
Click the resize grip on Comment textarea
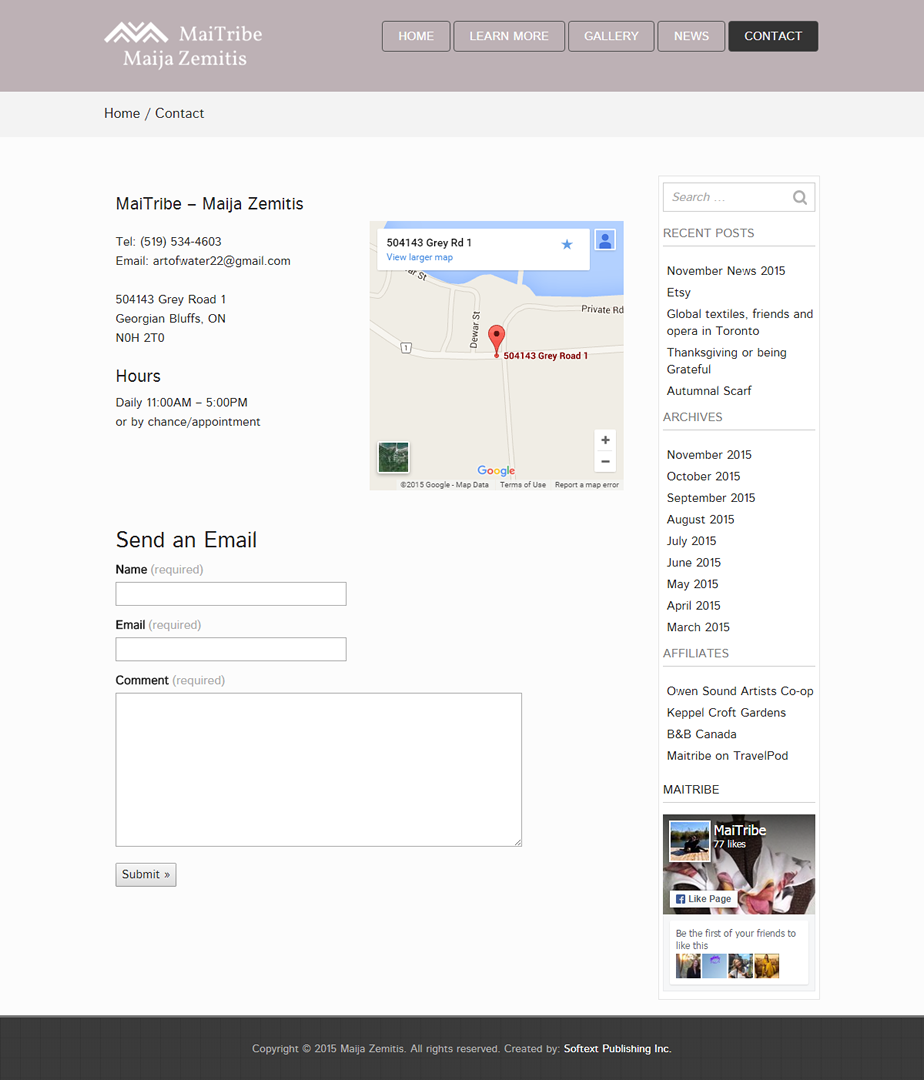(518, 842)
